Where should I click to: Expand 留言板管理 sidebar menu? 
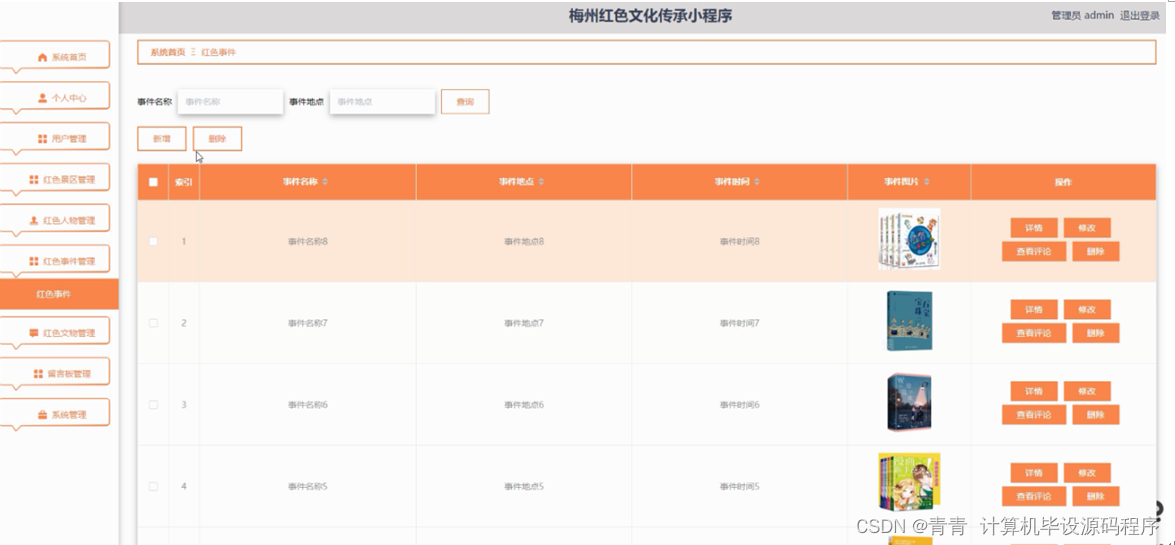tap(55, 373)
